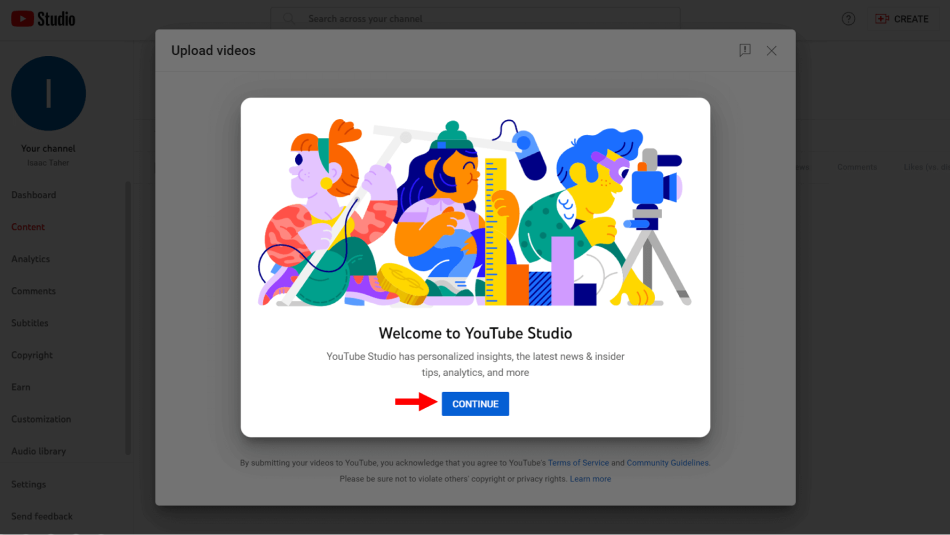Select Content in the sidebar
The width and height of the screenshot is (950, 535).
28,227
